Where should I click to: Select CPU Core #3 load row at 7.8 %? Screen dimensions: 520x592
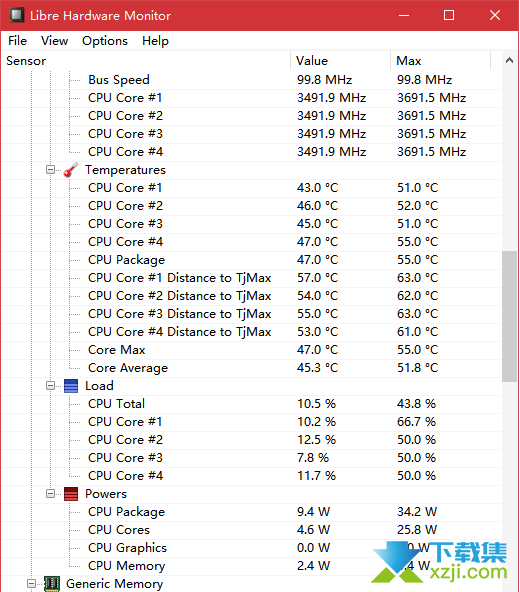(252, 458)
